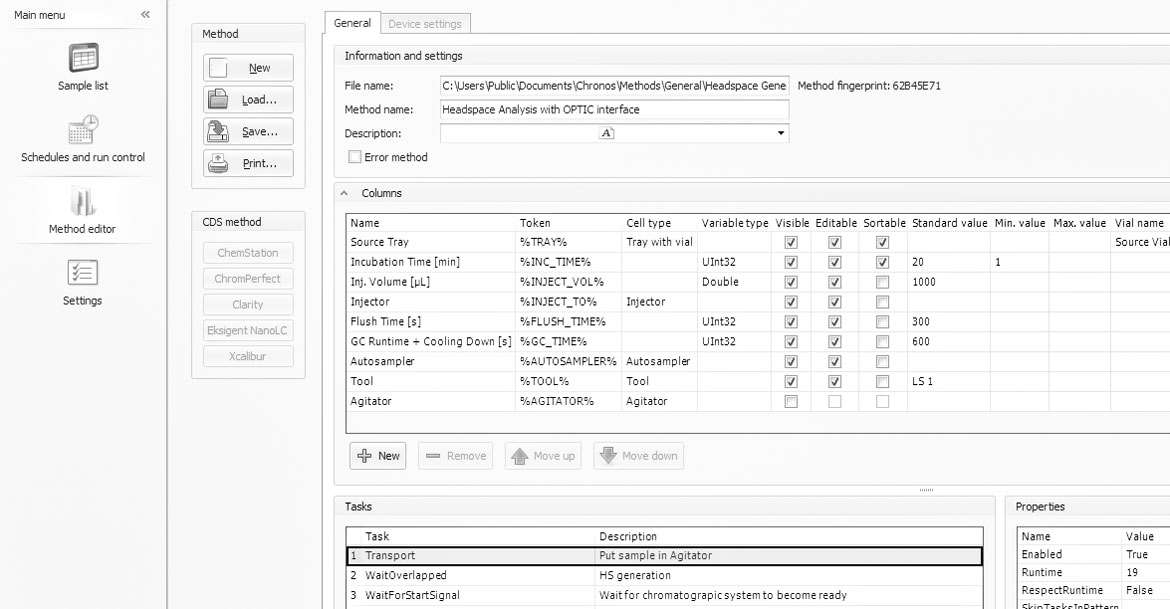Click the plus icon on the Columns New button
Screen dimensions: 1170x609
(364, 456)
